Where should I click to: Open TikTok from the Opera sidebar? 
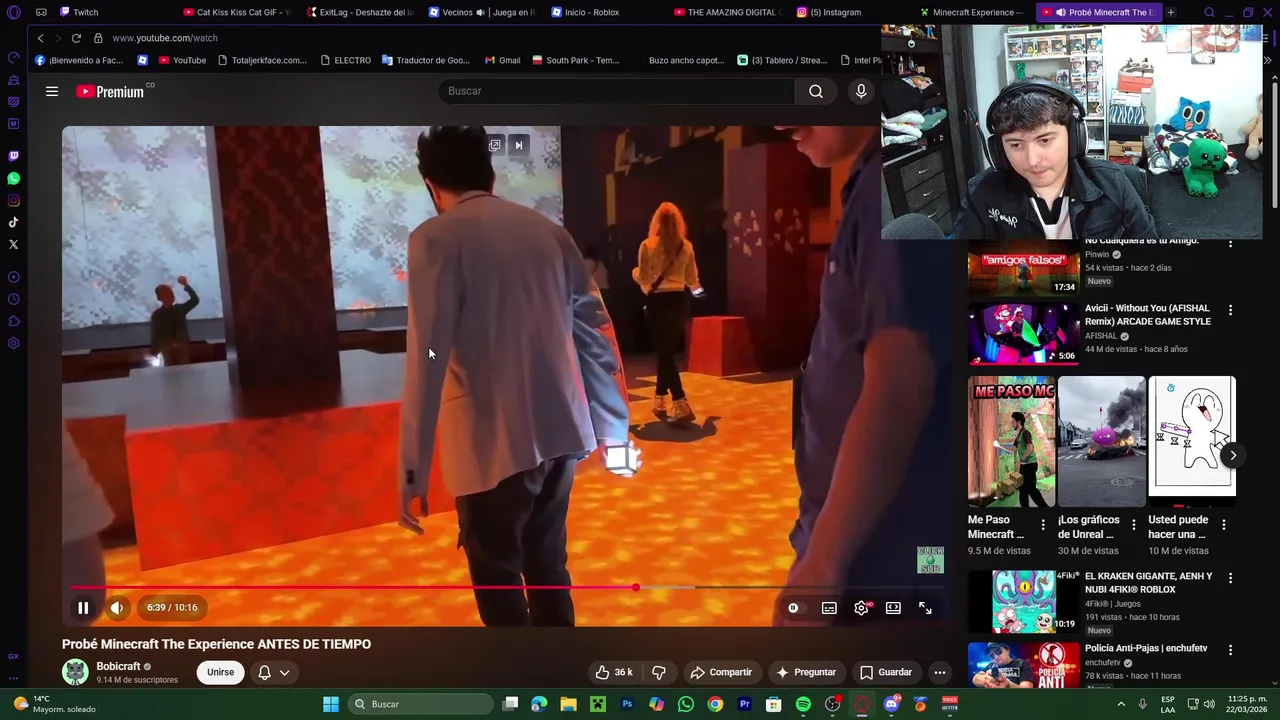13,222
